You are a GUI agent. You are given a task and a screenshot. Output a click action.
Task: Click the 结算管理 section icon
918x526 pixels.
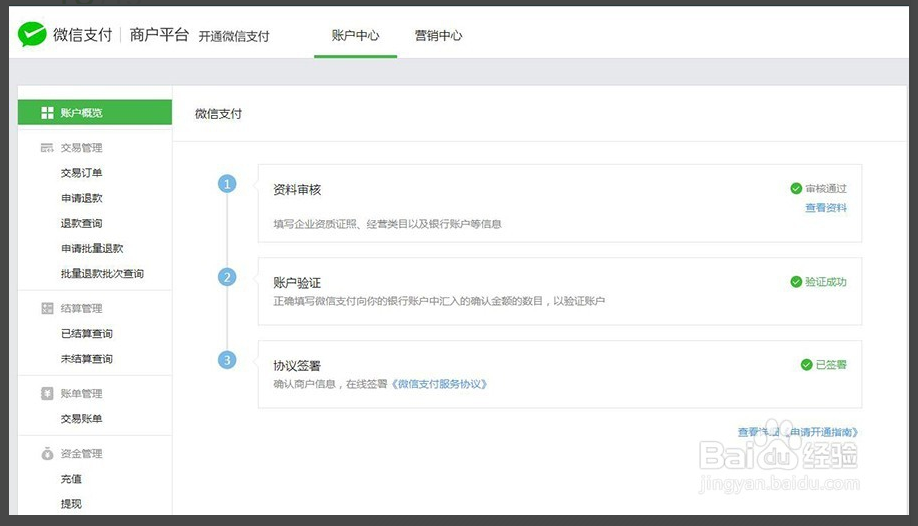47,309
